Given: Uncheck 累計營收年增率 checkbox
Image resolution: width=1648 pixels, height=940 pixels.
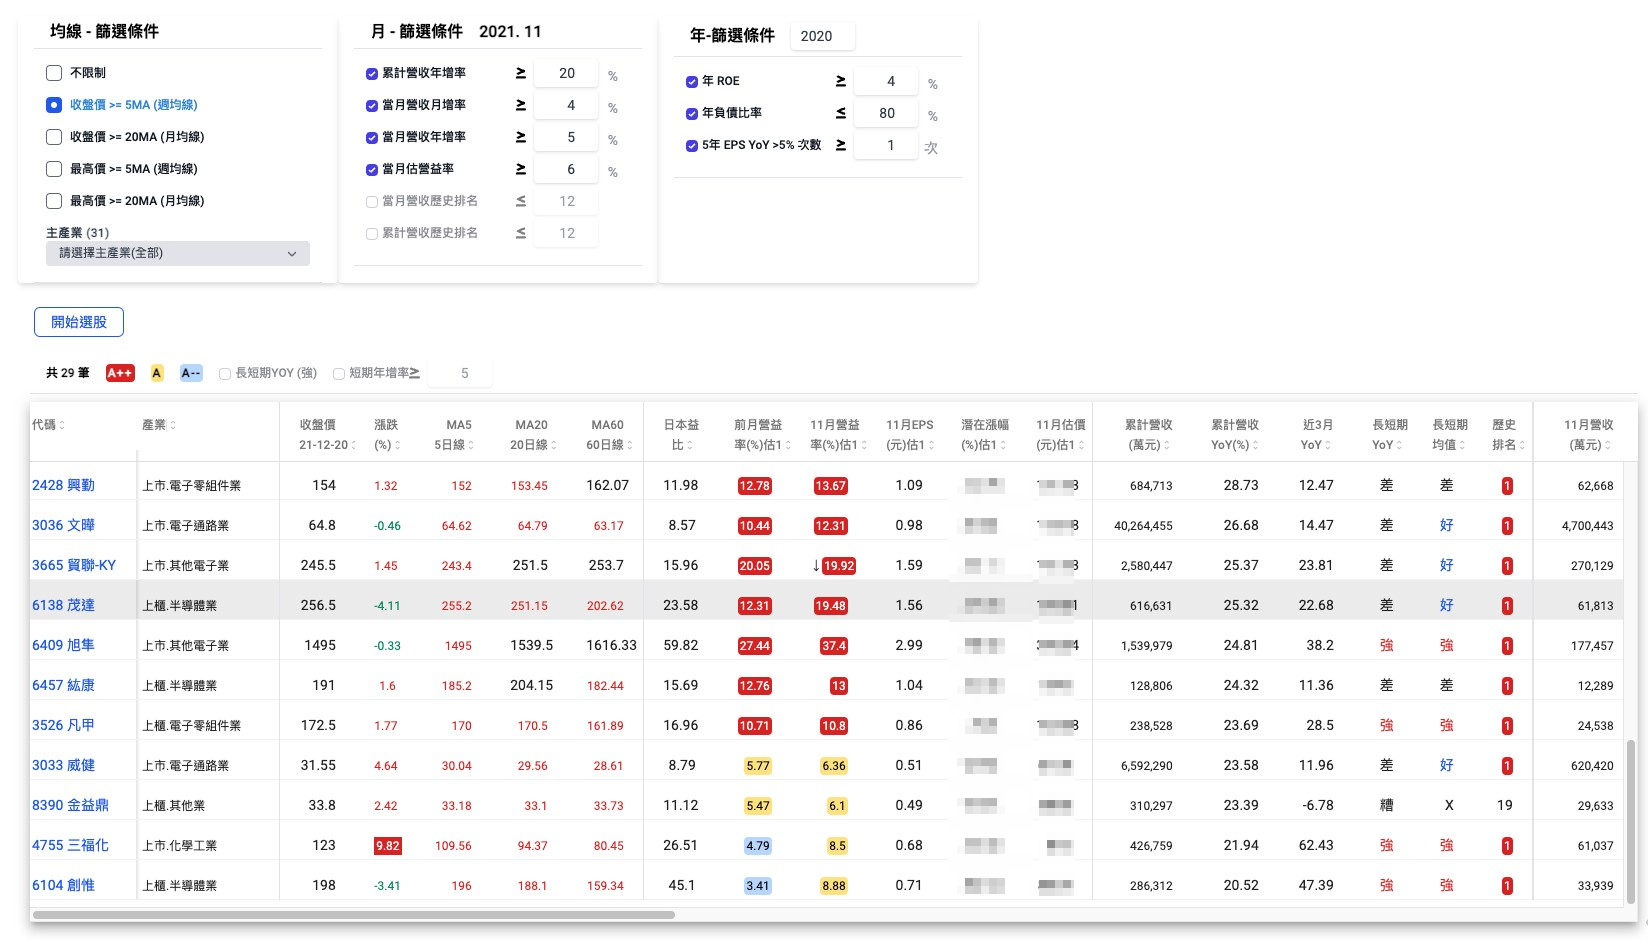Looking at the screenshot, I should pos(372,74).
